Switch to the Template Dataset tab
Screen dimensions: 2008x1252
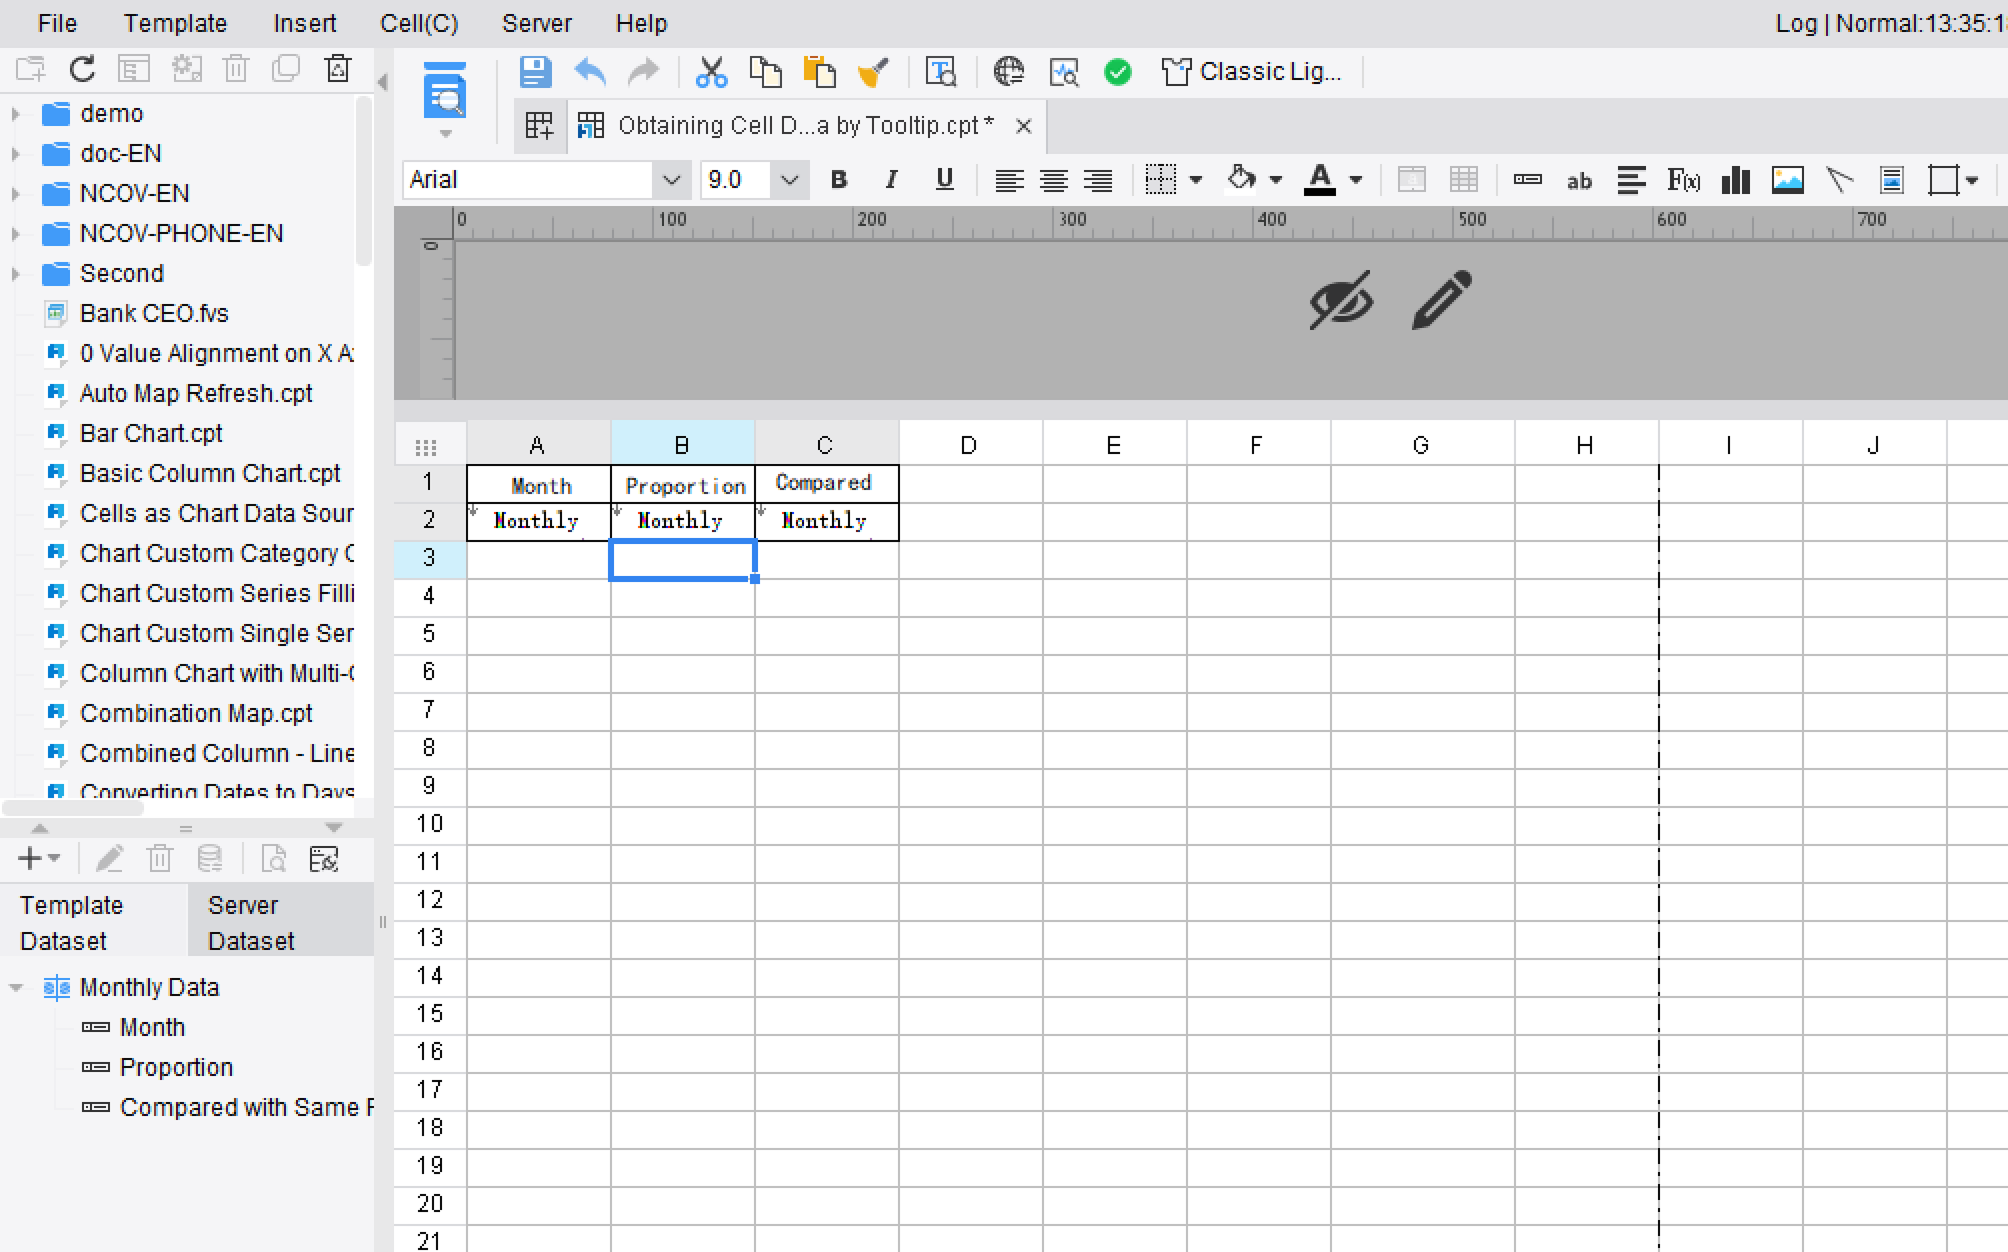tap(94, 922)
